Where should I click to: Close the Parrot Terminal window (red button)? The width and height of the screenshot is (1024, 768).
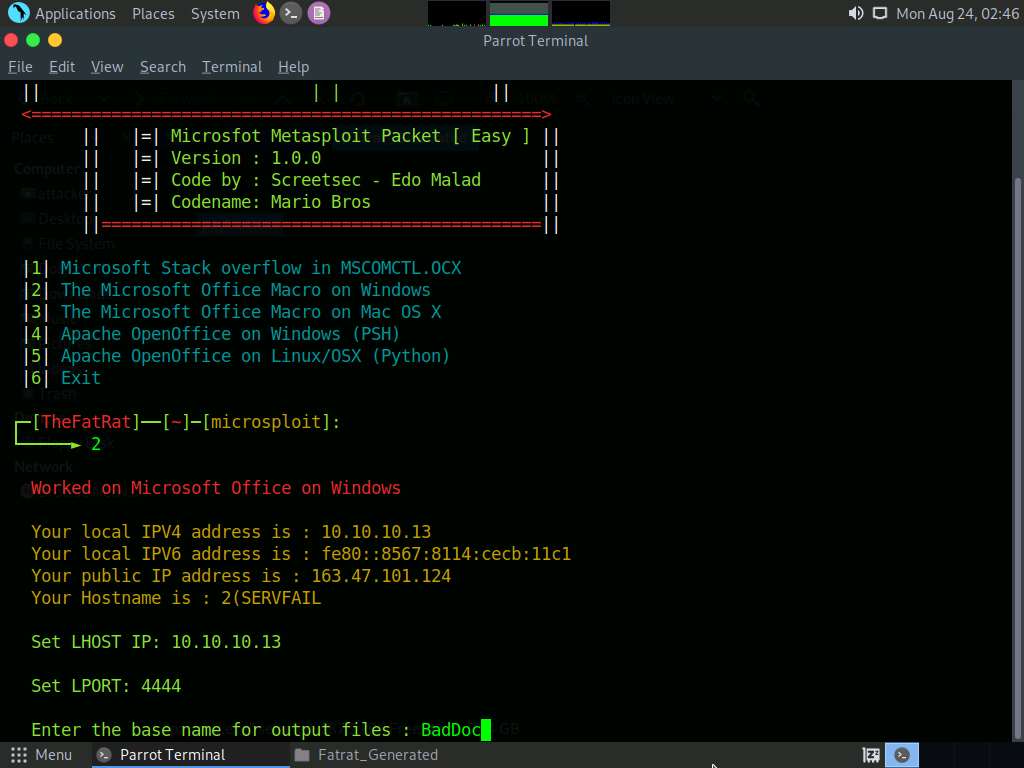[x=11, y=40]
